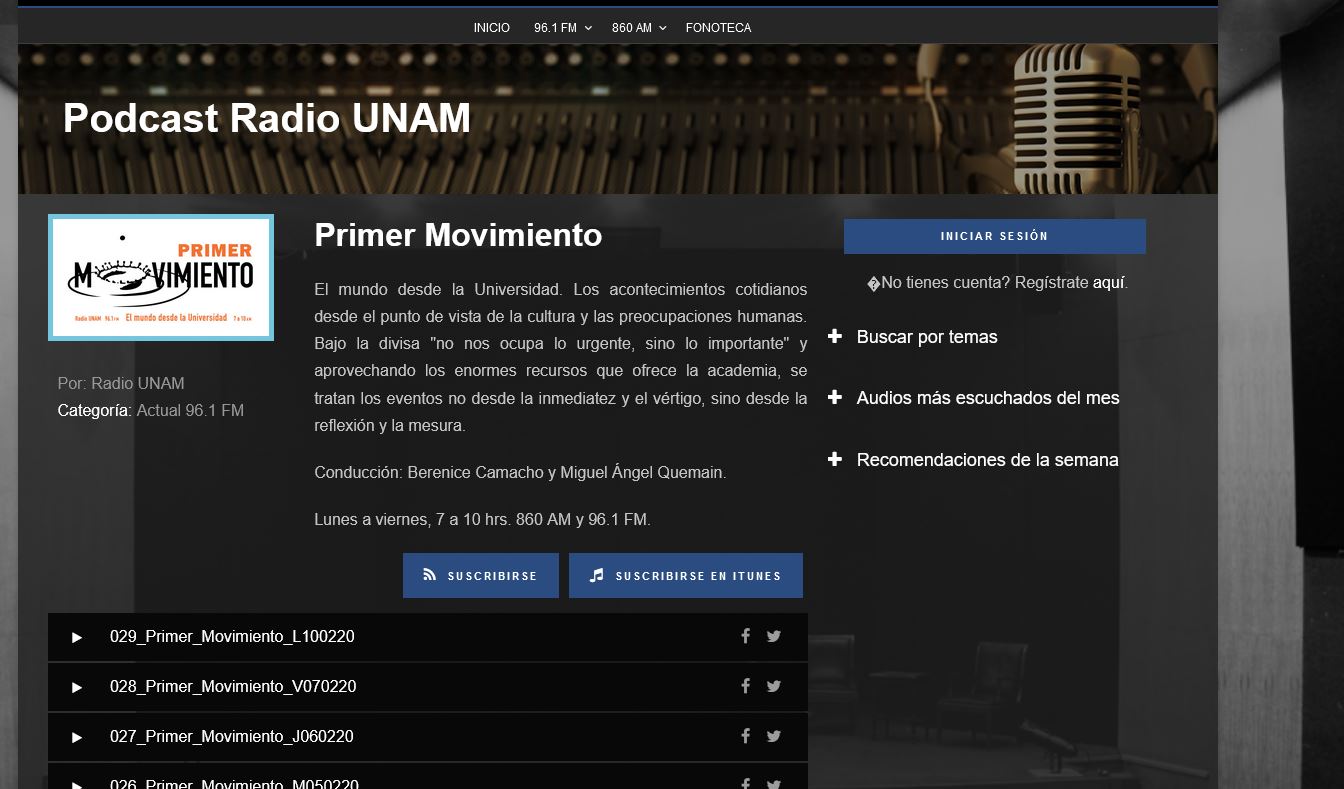
Task: Click 'Por: Radio UNAM' author text
Action: point(121,384)
